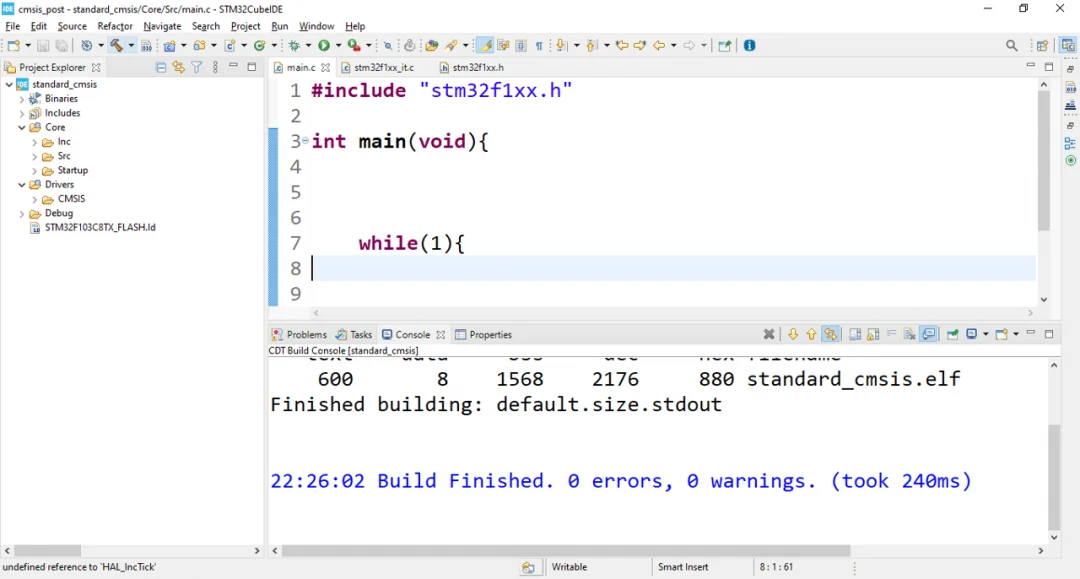The height and width of the screenshot is (579, 1080).
Task: Click next error down arrow in console
Action: coord(793,335)
